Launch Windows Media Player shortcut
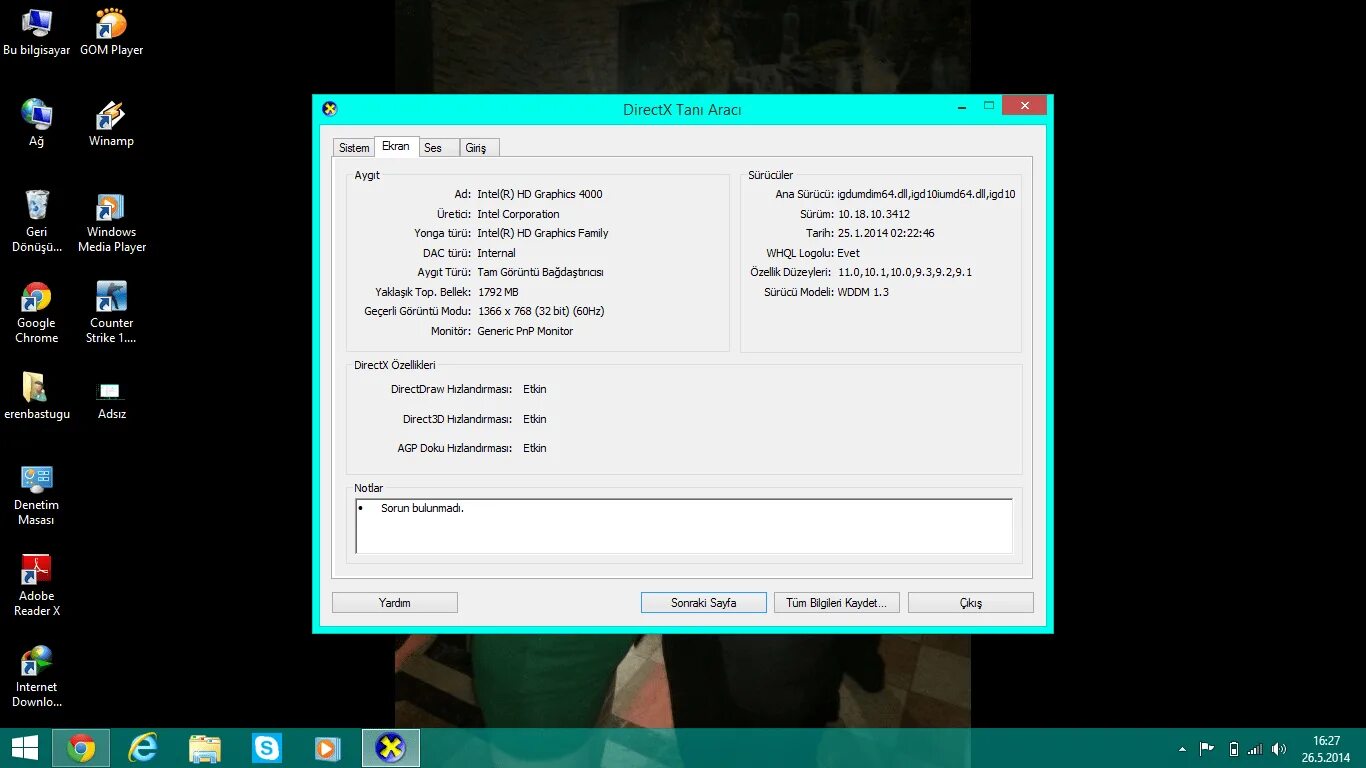The height and width of the screenshot is (768, 1366). [x=111, y=221]
